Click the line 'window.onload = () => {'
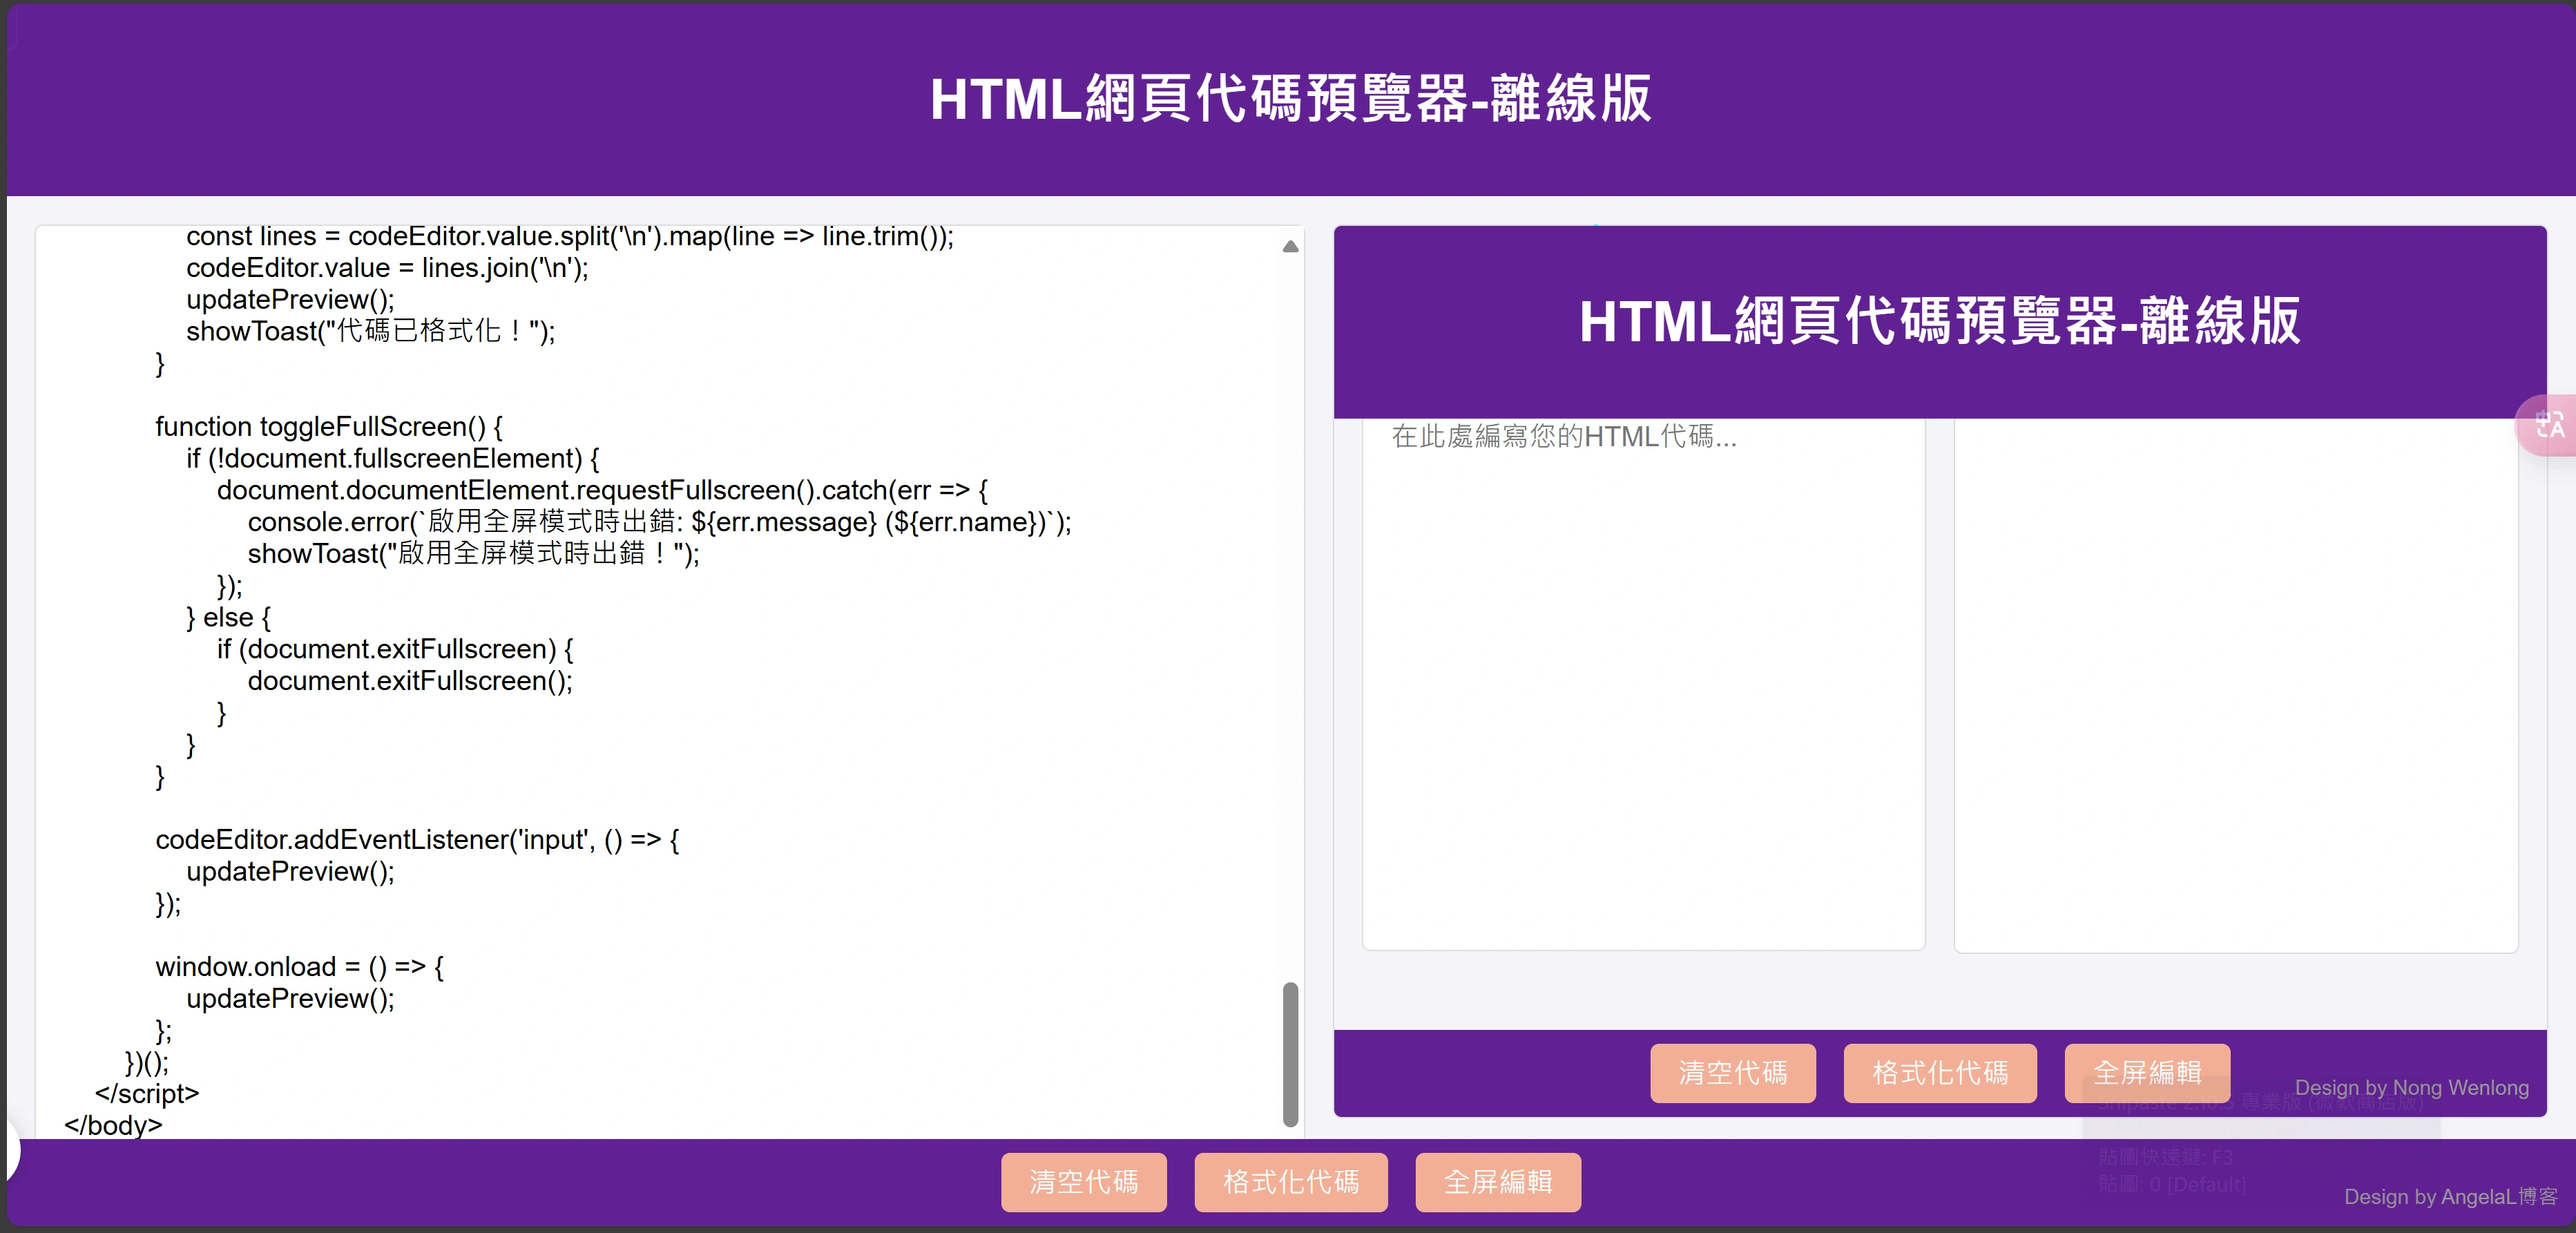2576x1233 pixels. (299, 967)
